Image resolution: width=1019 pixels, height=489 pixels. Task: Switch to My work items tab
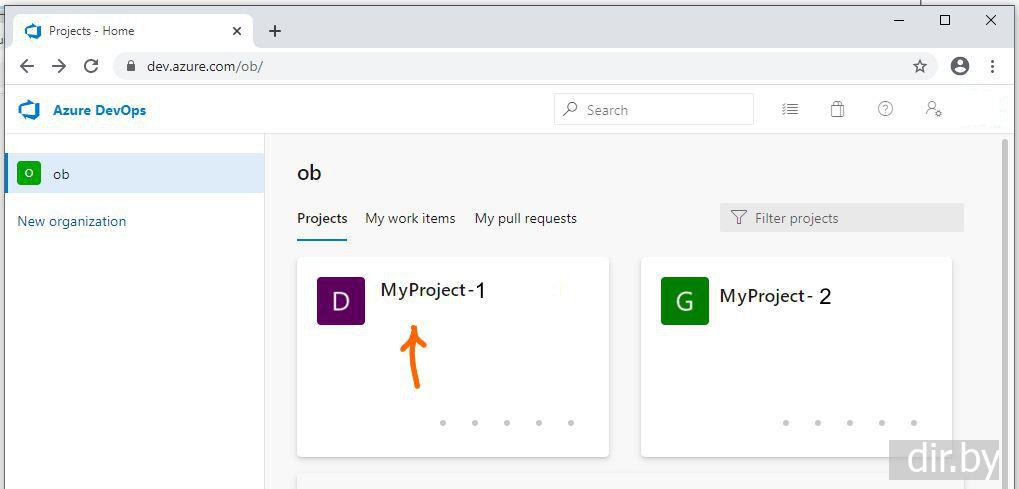[410, 218]
